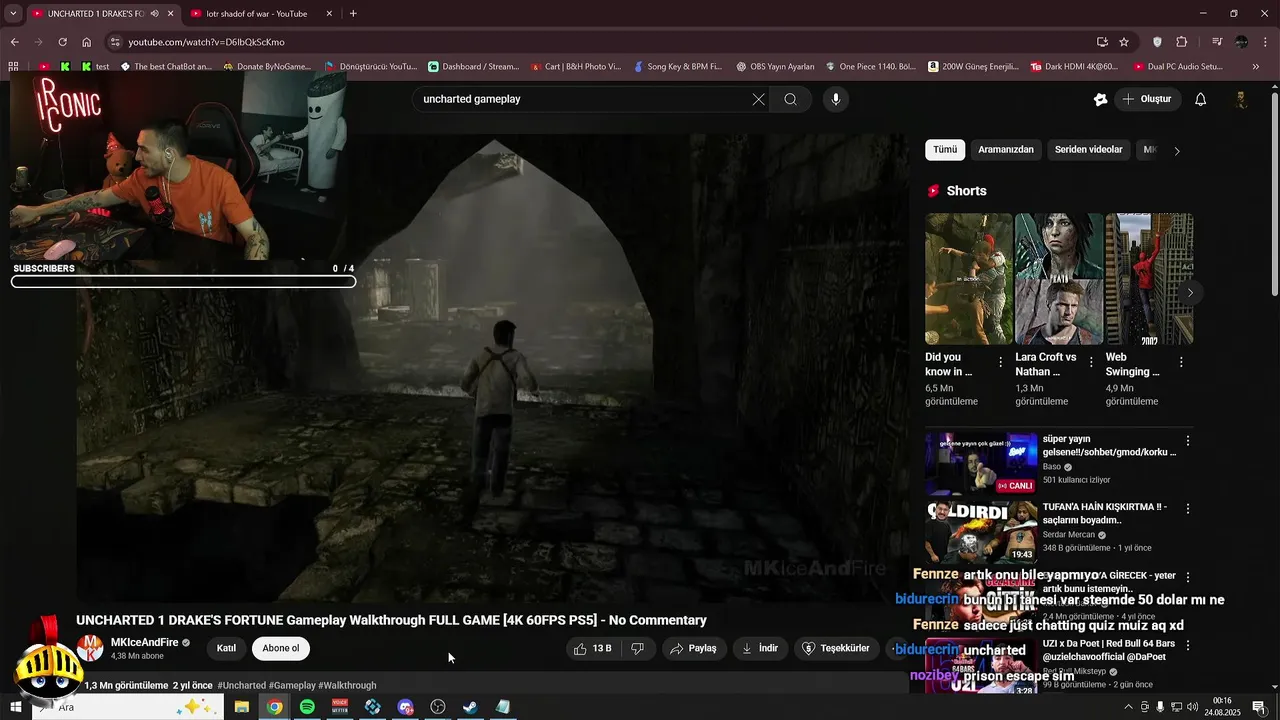The width and height of the screenshot is (1280, 720).
Task: Open the tab search dropdown
Action: click(x=13, y=14)
